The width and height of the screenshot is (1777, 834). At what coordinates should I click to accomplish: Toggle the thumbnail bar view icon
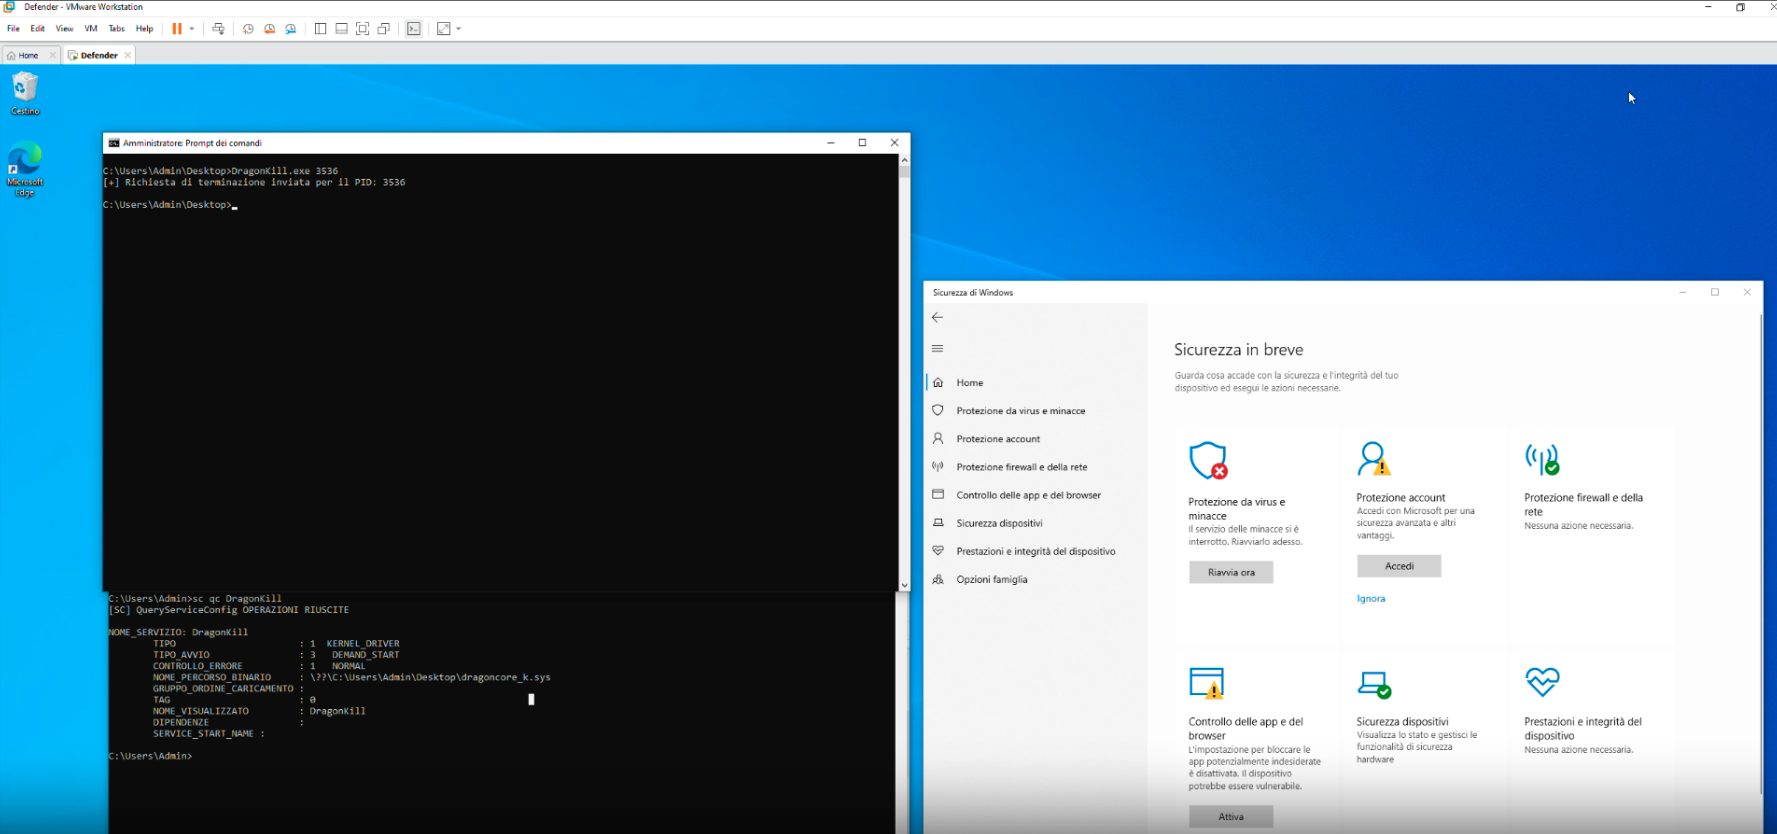pos(341,29)
